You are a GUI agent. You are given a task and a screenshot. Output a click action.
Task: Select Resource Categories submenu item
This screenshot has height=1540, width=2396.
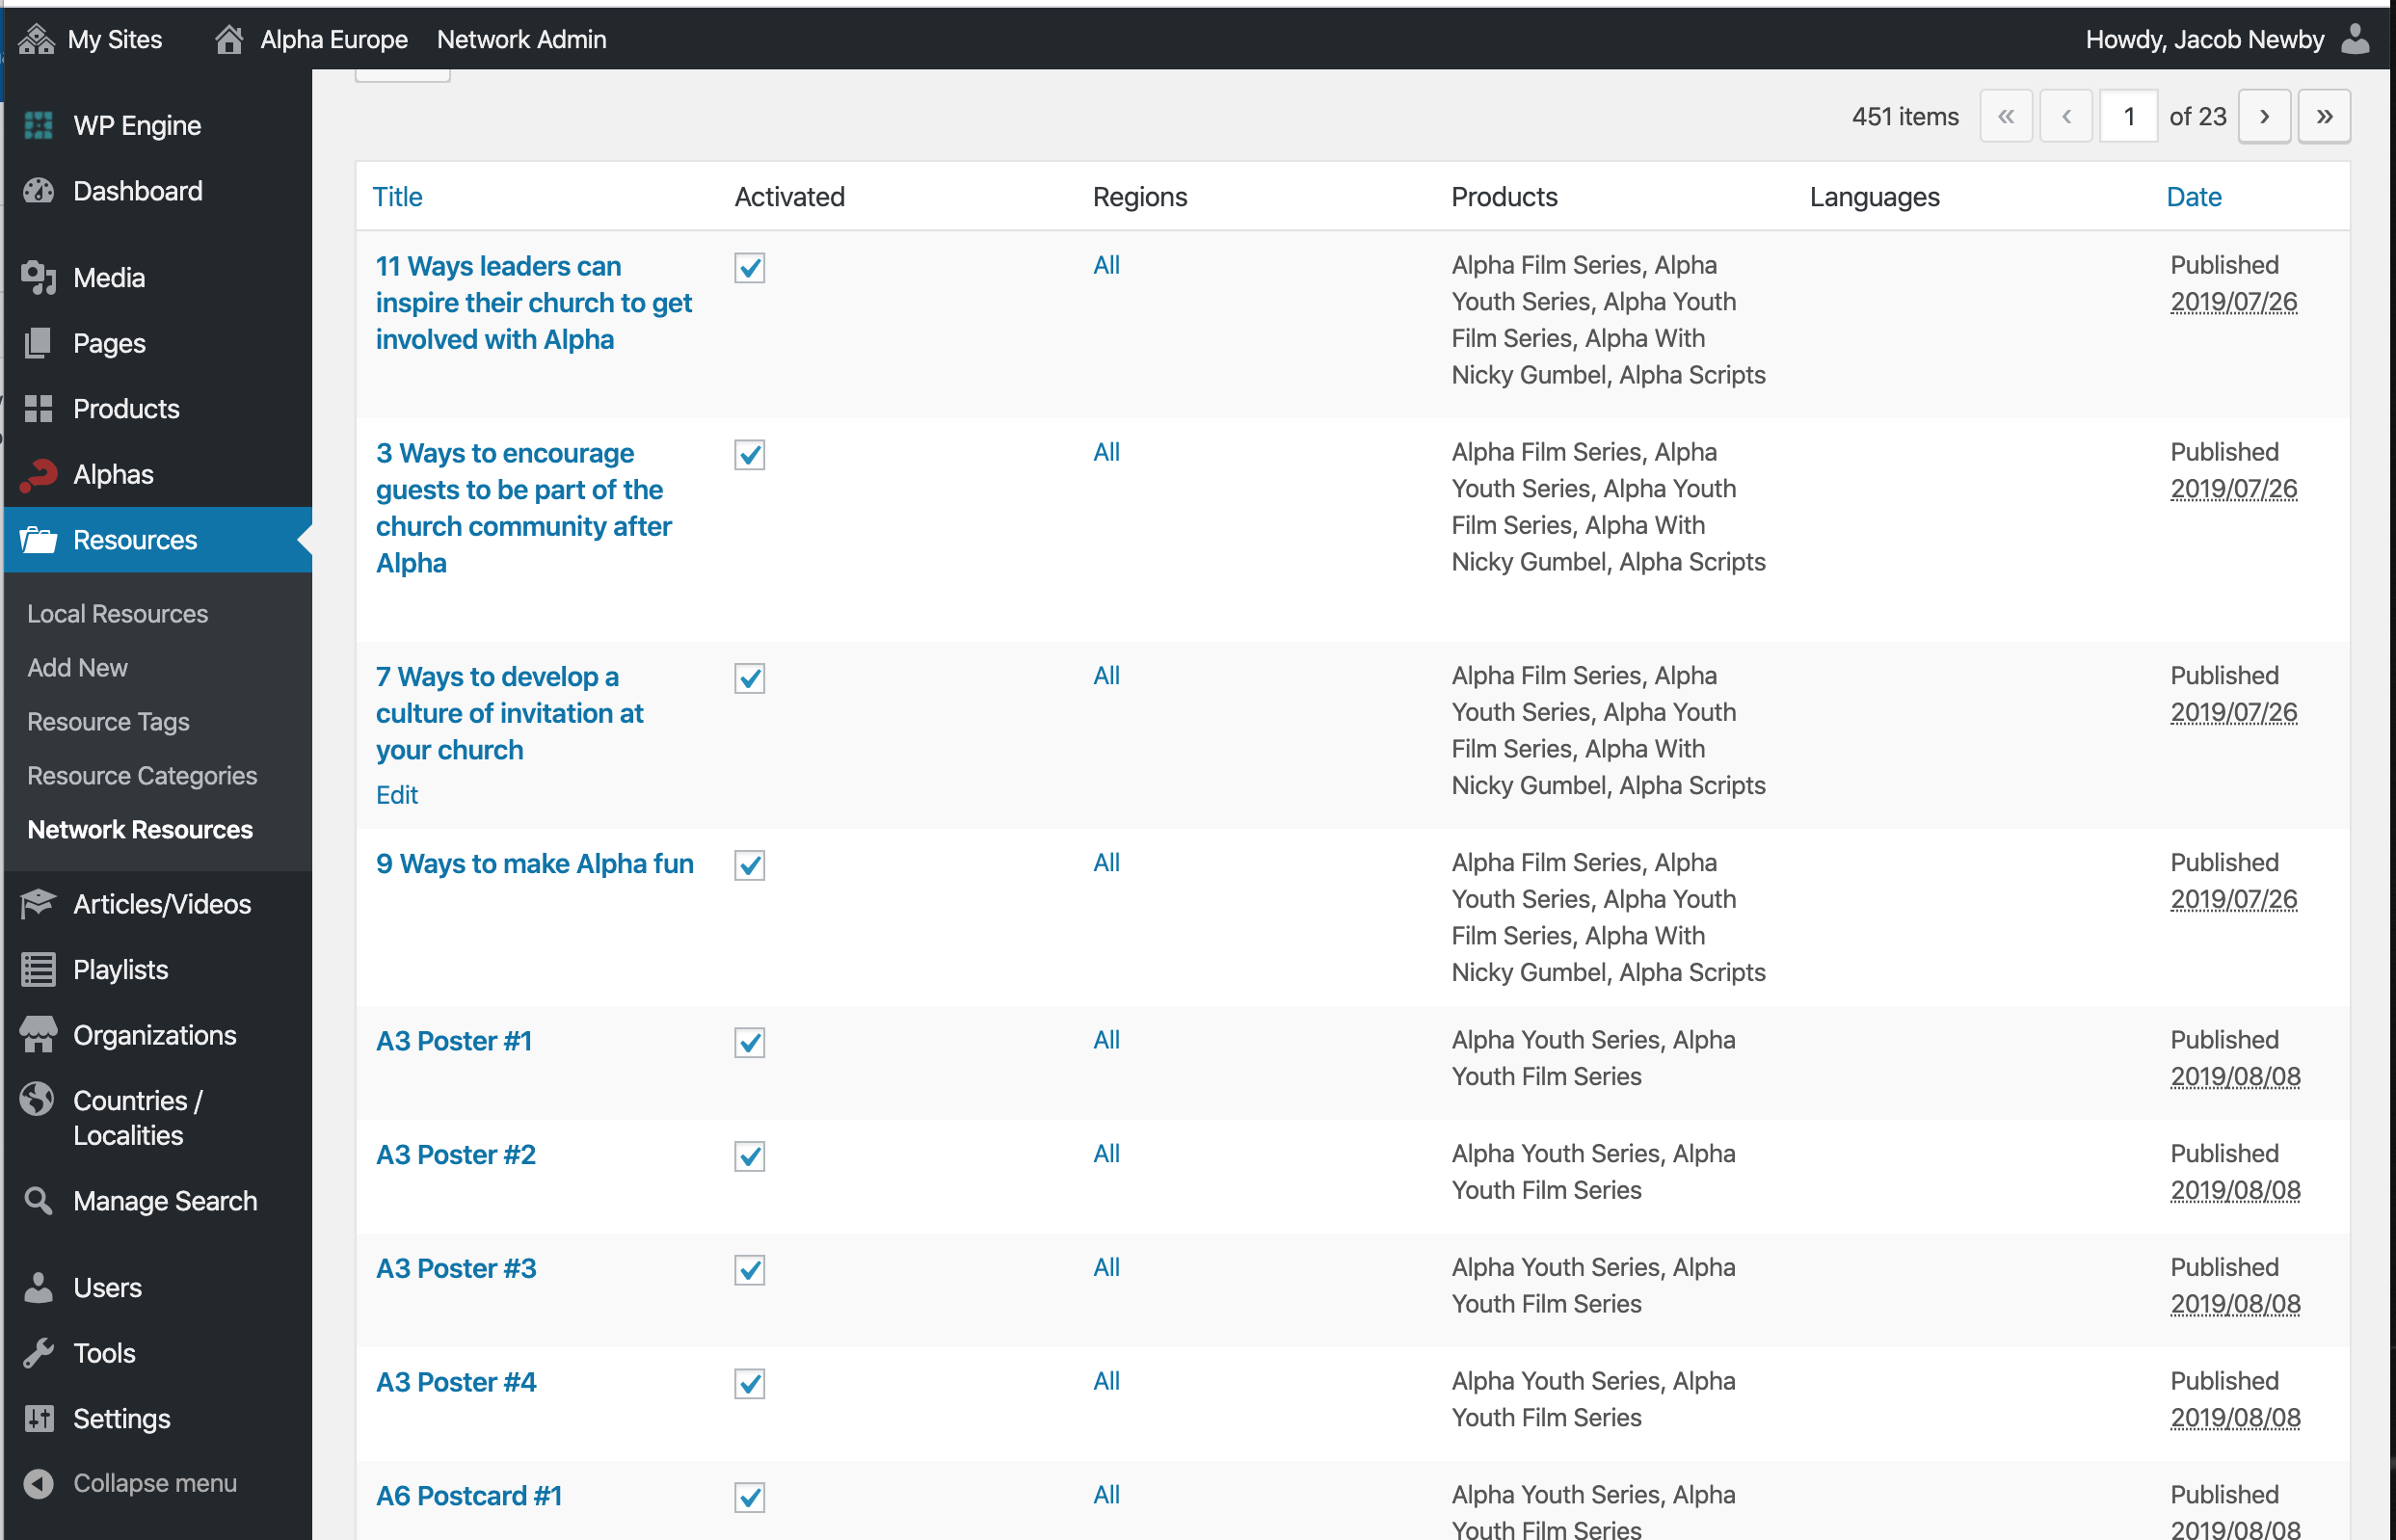(142, 776)
